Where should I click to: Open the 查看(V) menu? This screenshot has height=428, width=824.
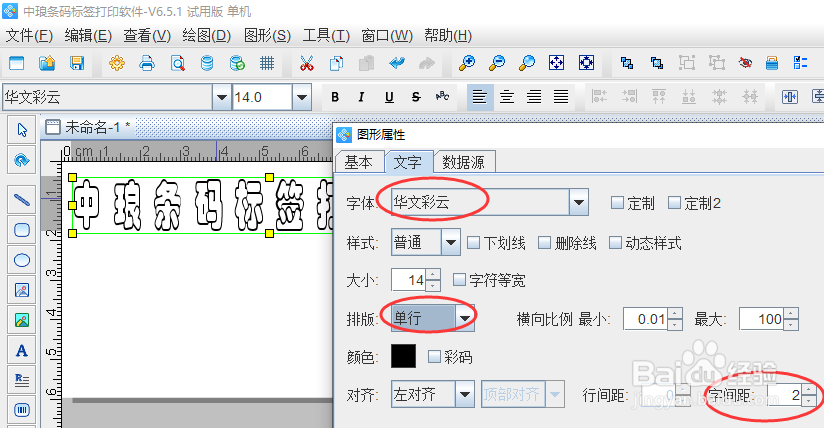147,36
